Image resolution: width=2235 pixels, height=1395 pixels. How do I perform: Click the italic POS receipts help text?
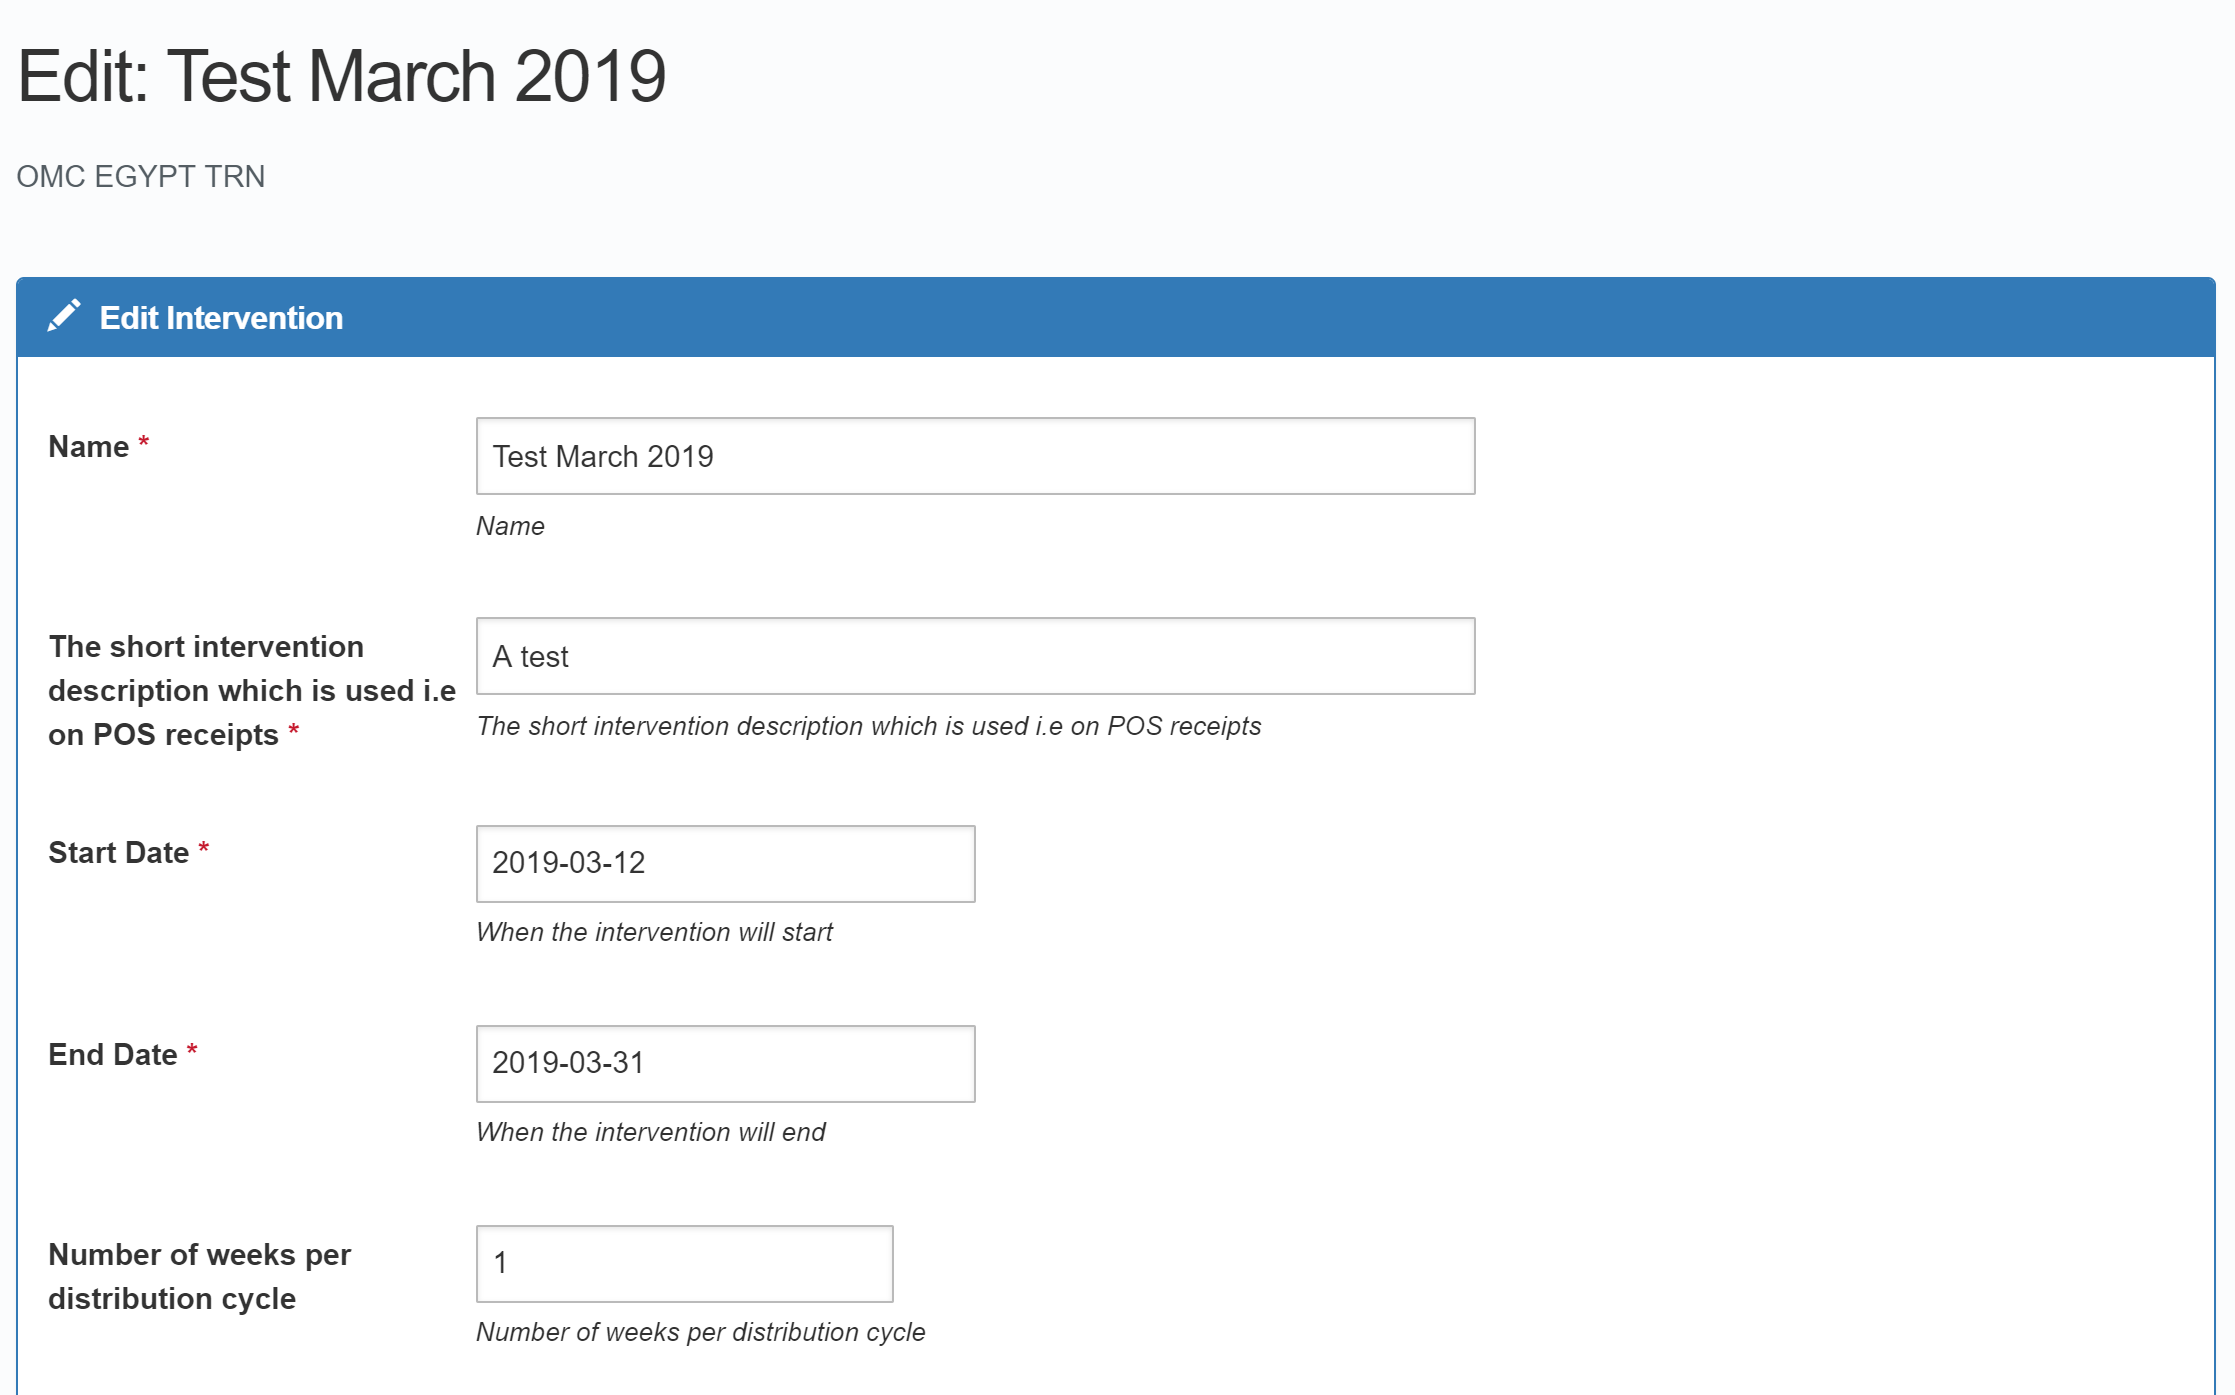(868, 726)
